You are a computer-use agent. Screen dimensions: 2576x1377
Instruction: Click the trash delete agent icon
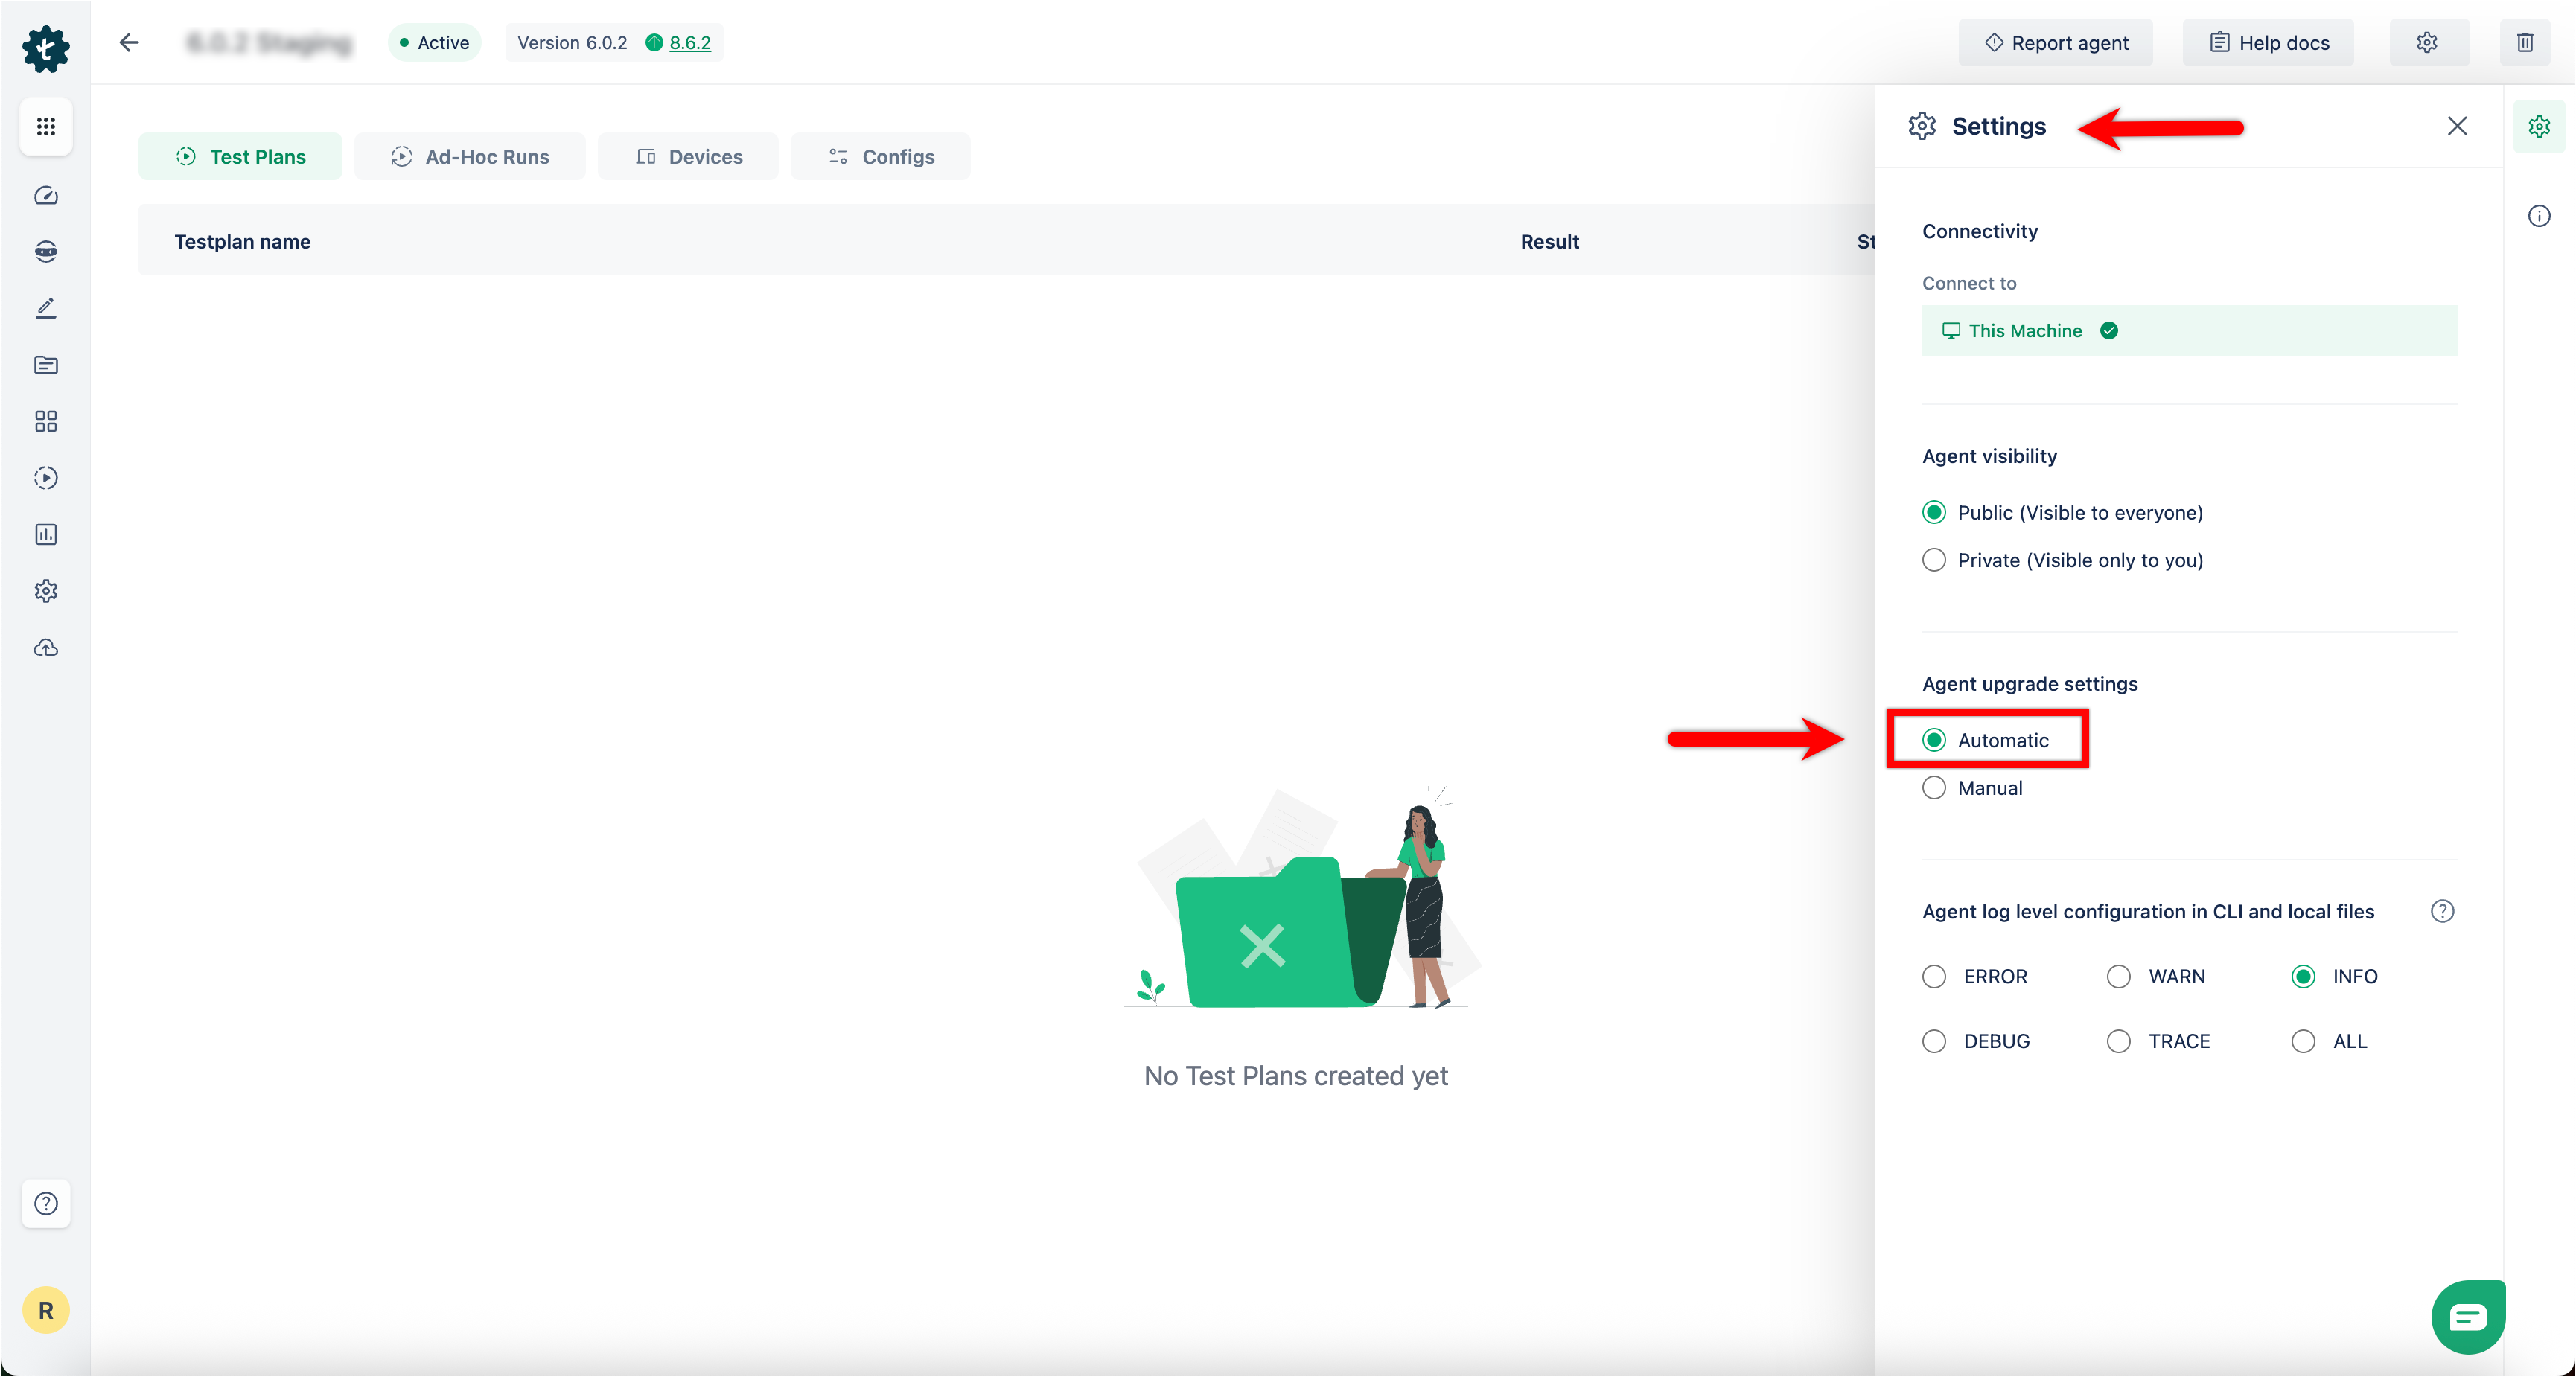2524,43
